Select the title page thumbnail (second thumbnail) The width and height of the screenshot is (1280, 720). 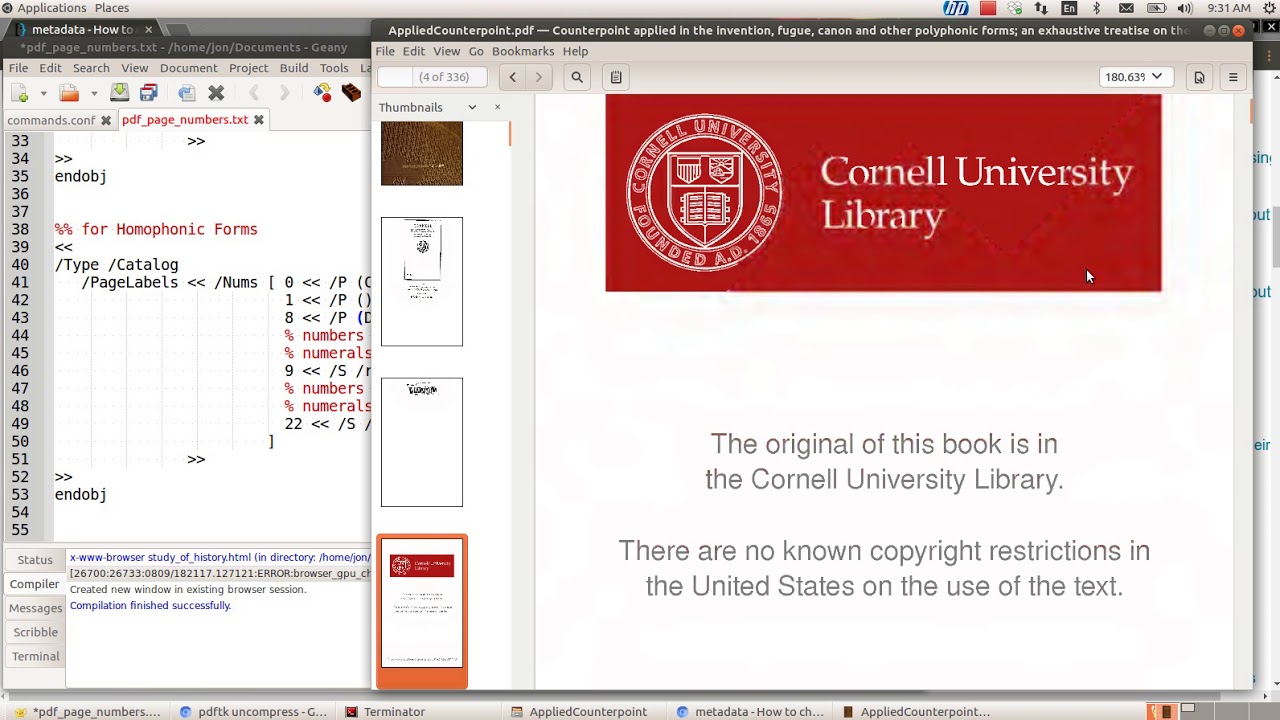tap(422, 281)
